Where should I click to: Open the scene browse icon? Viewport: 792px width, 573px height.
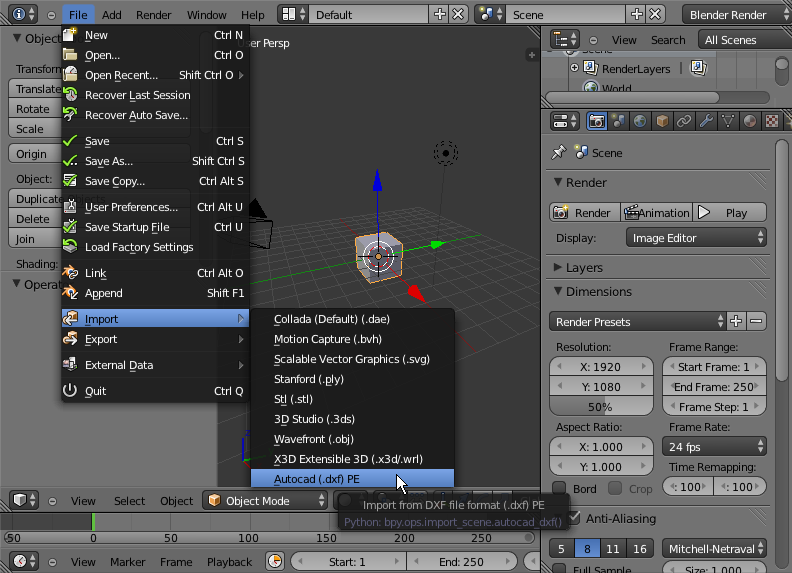[x=490, y=15]
